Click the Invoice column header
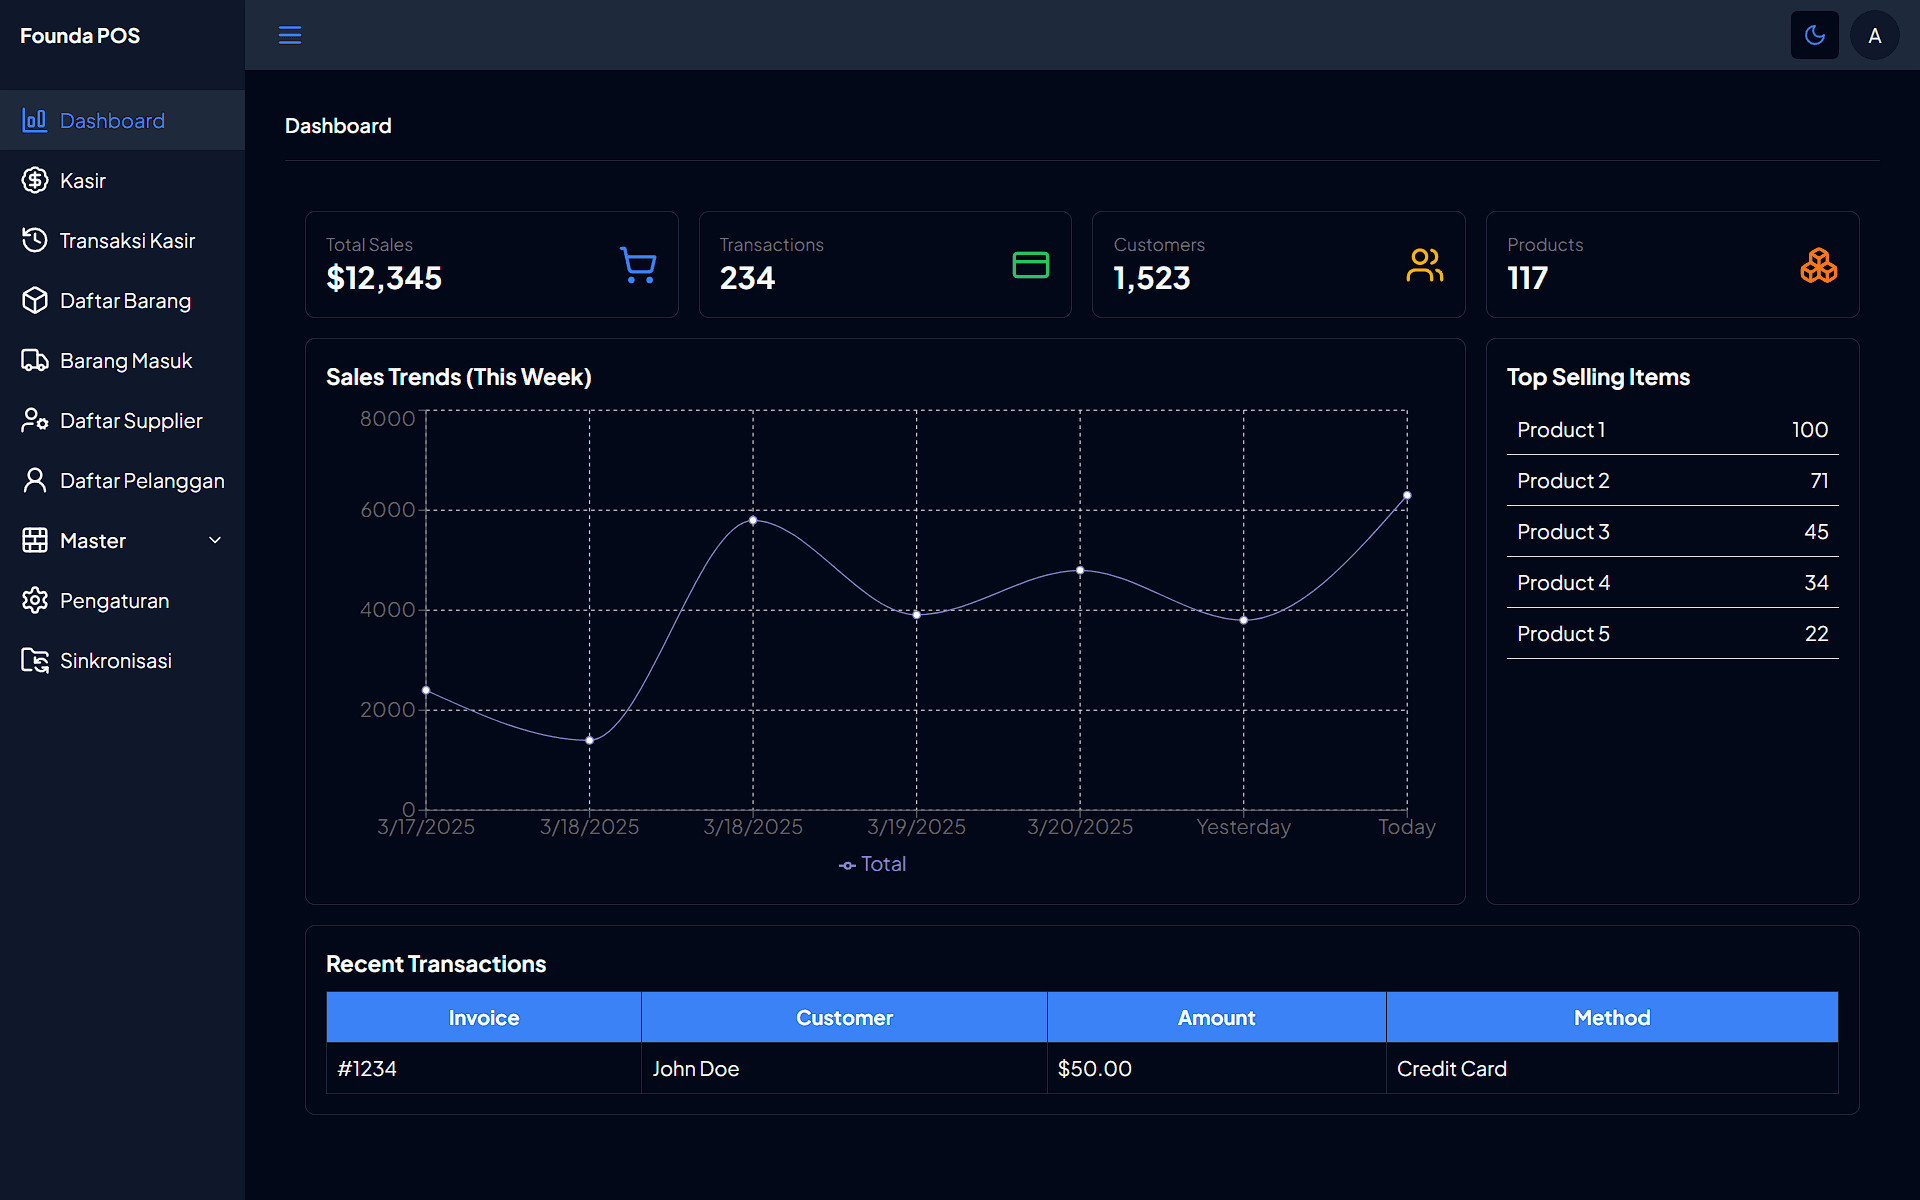This screenshot has height=1200, width=1920. point(483,1017)
